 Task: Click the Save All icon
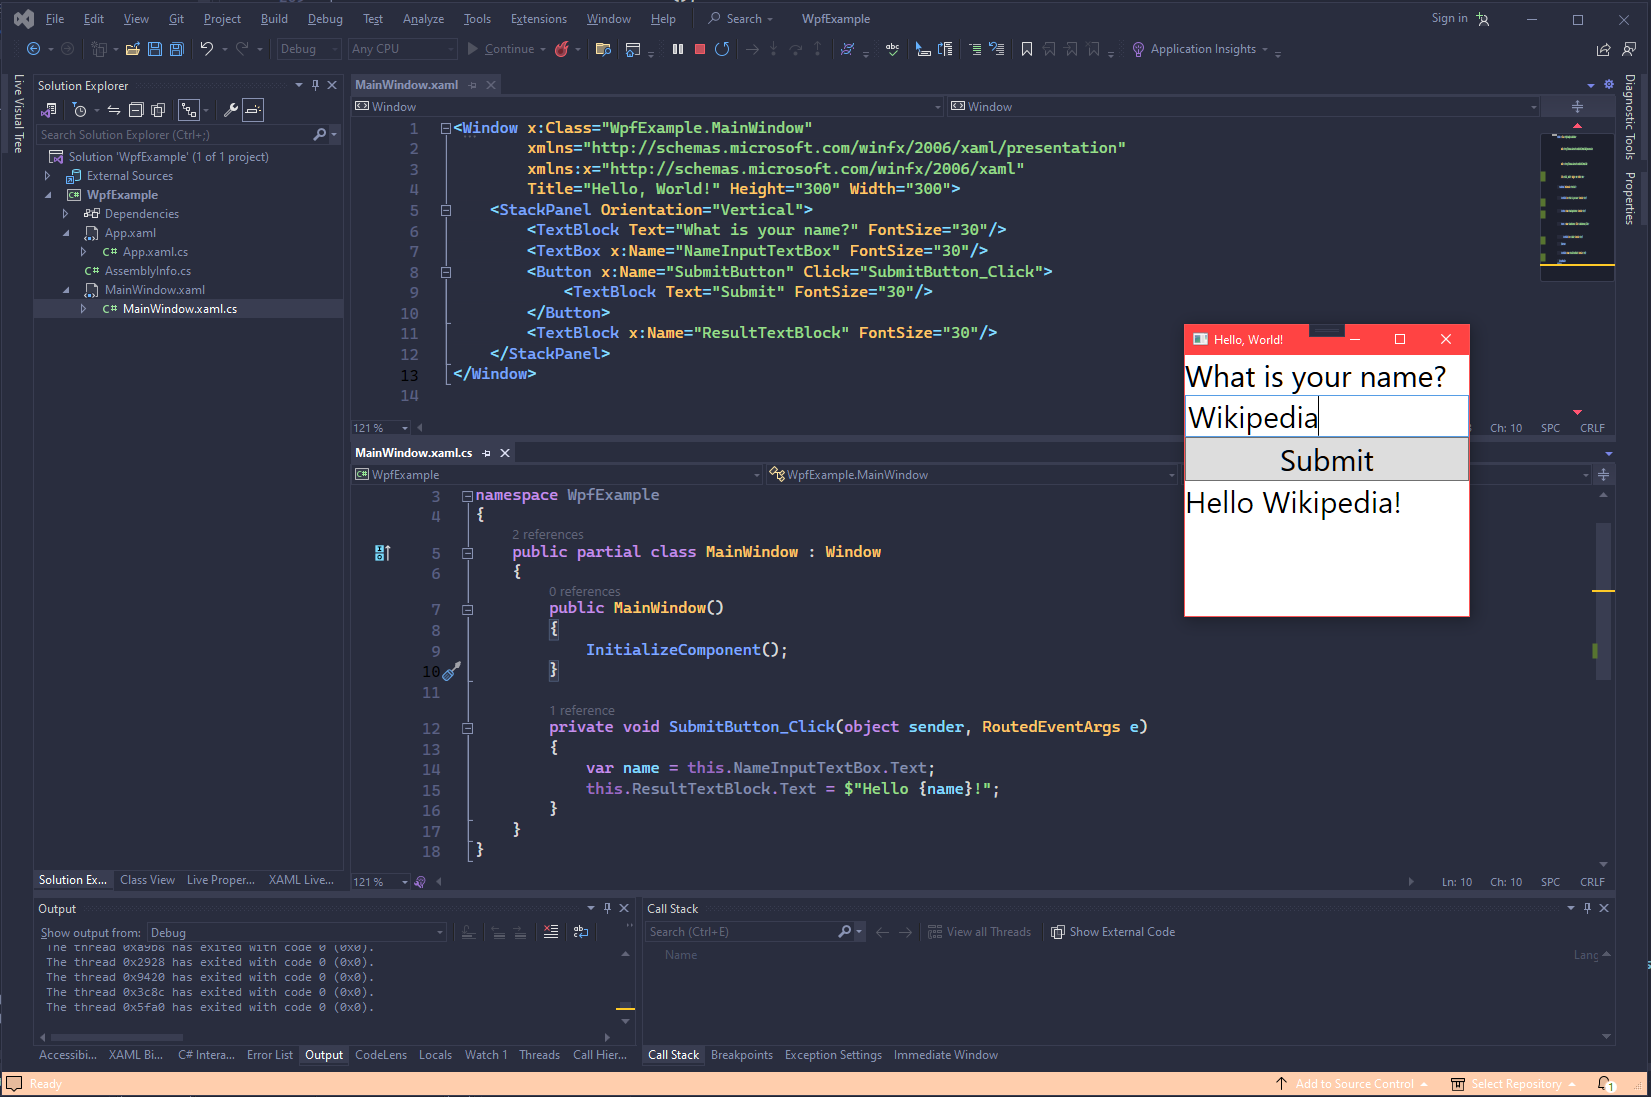click(177, 49)
